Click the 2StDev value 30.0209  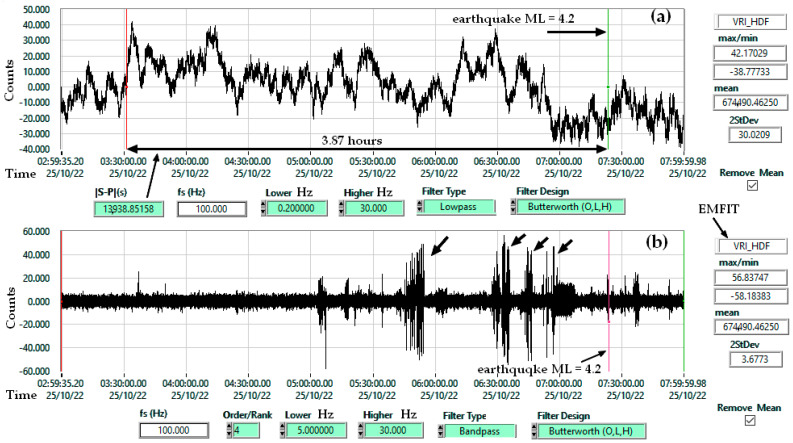tap(754, 135)
